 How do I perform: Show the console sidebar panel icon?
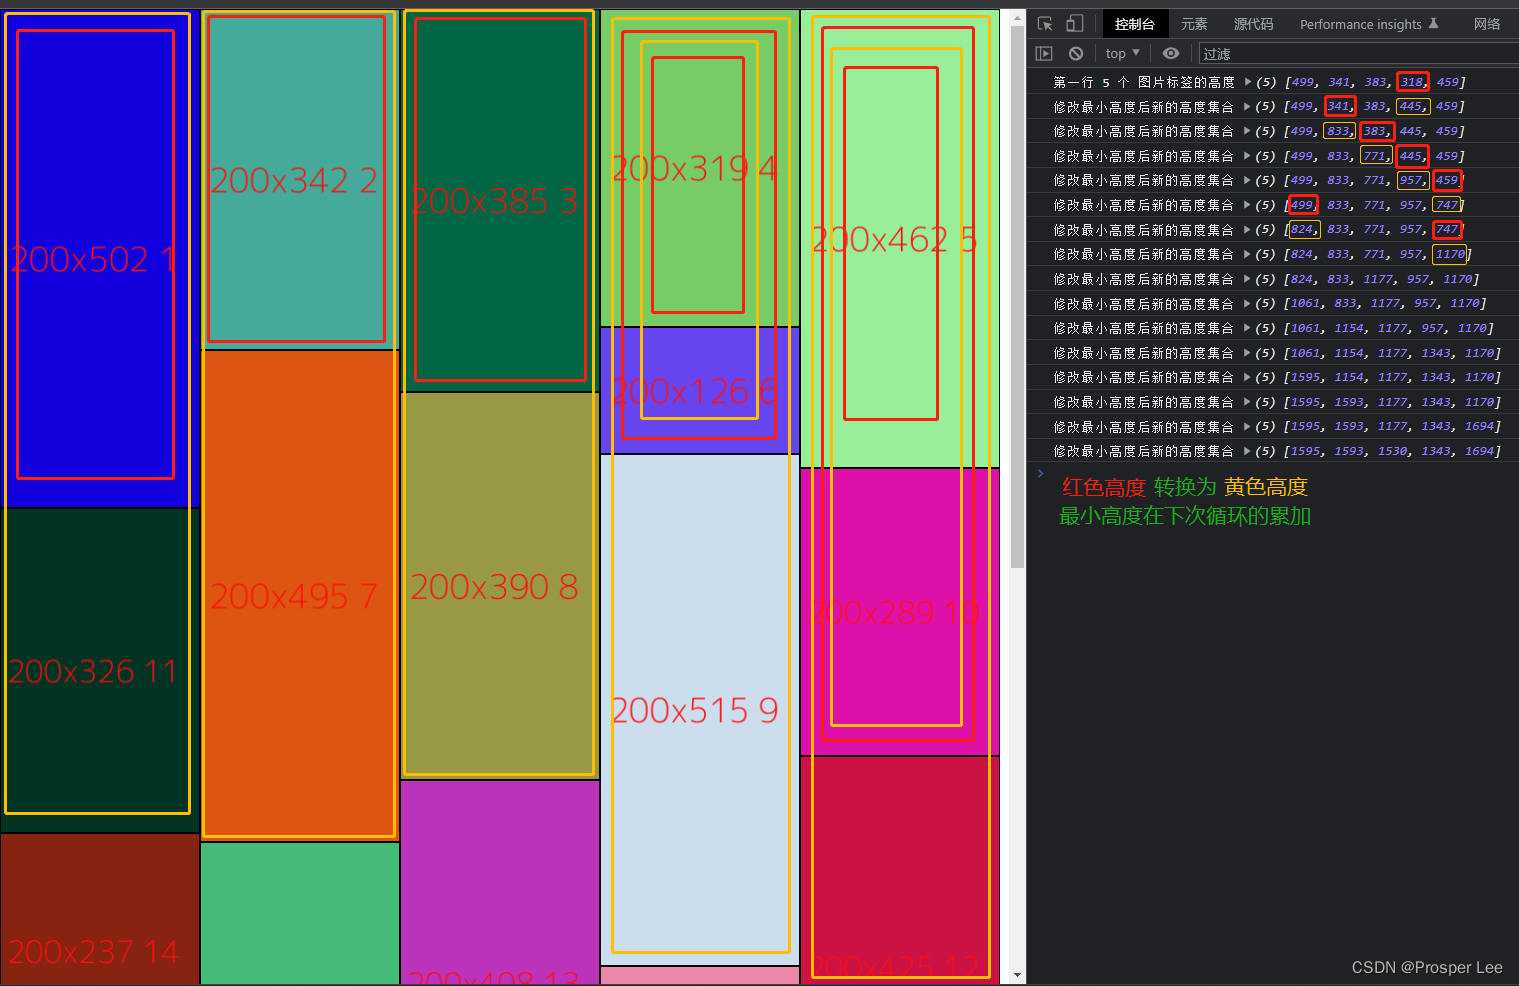tap(1044, 53)
